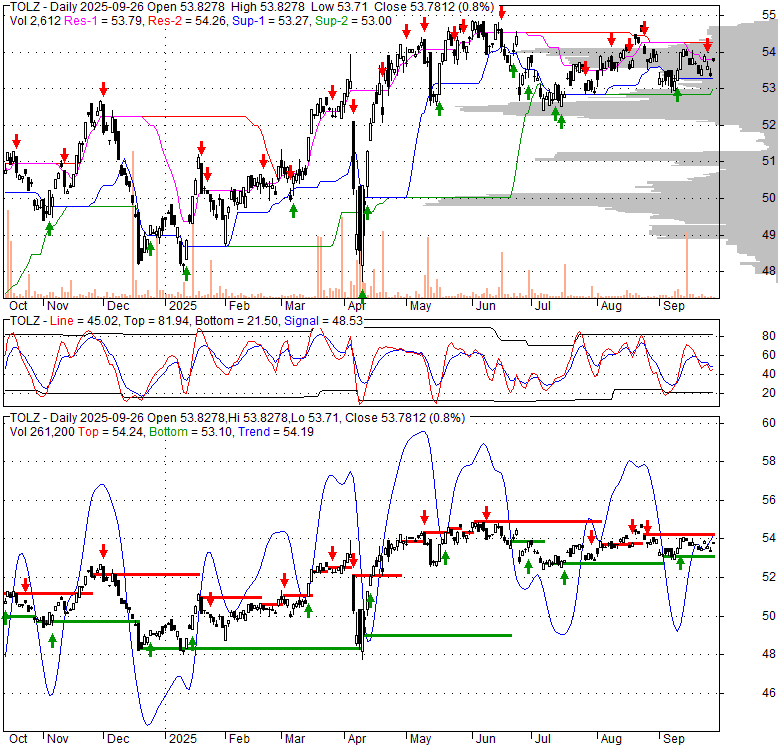Click oscillator axis label 80

pos(769,336)
